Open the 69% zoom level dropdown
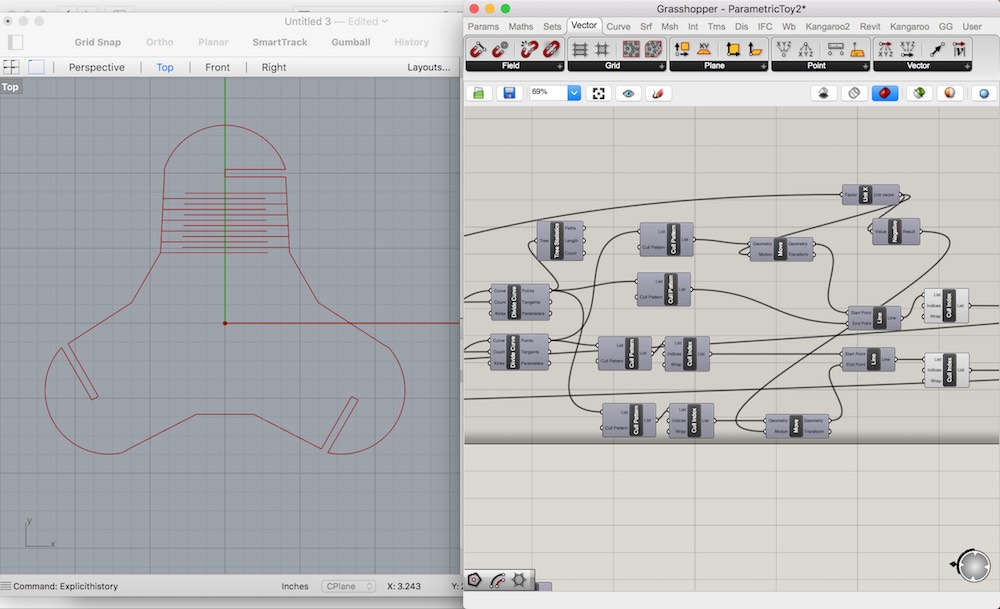 tap(574, 93)
